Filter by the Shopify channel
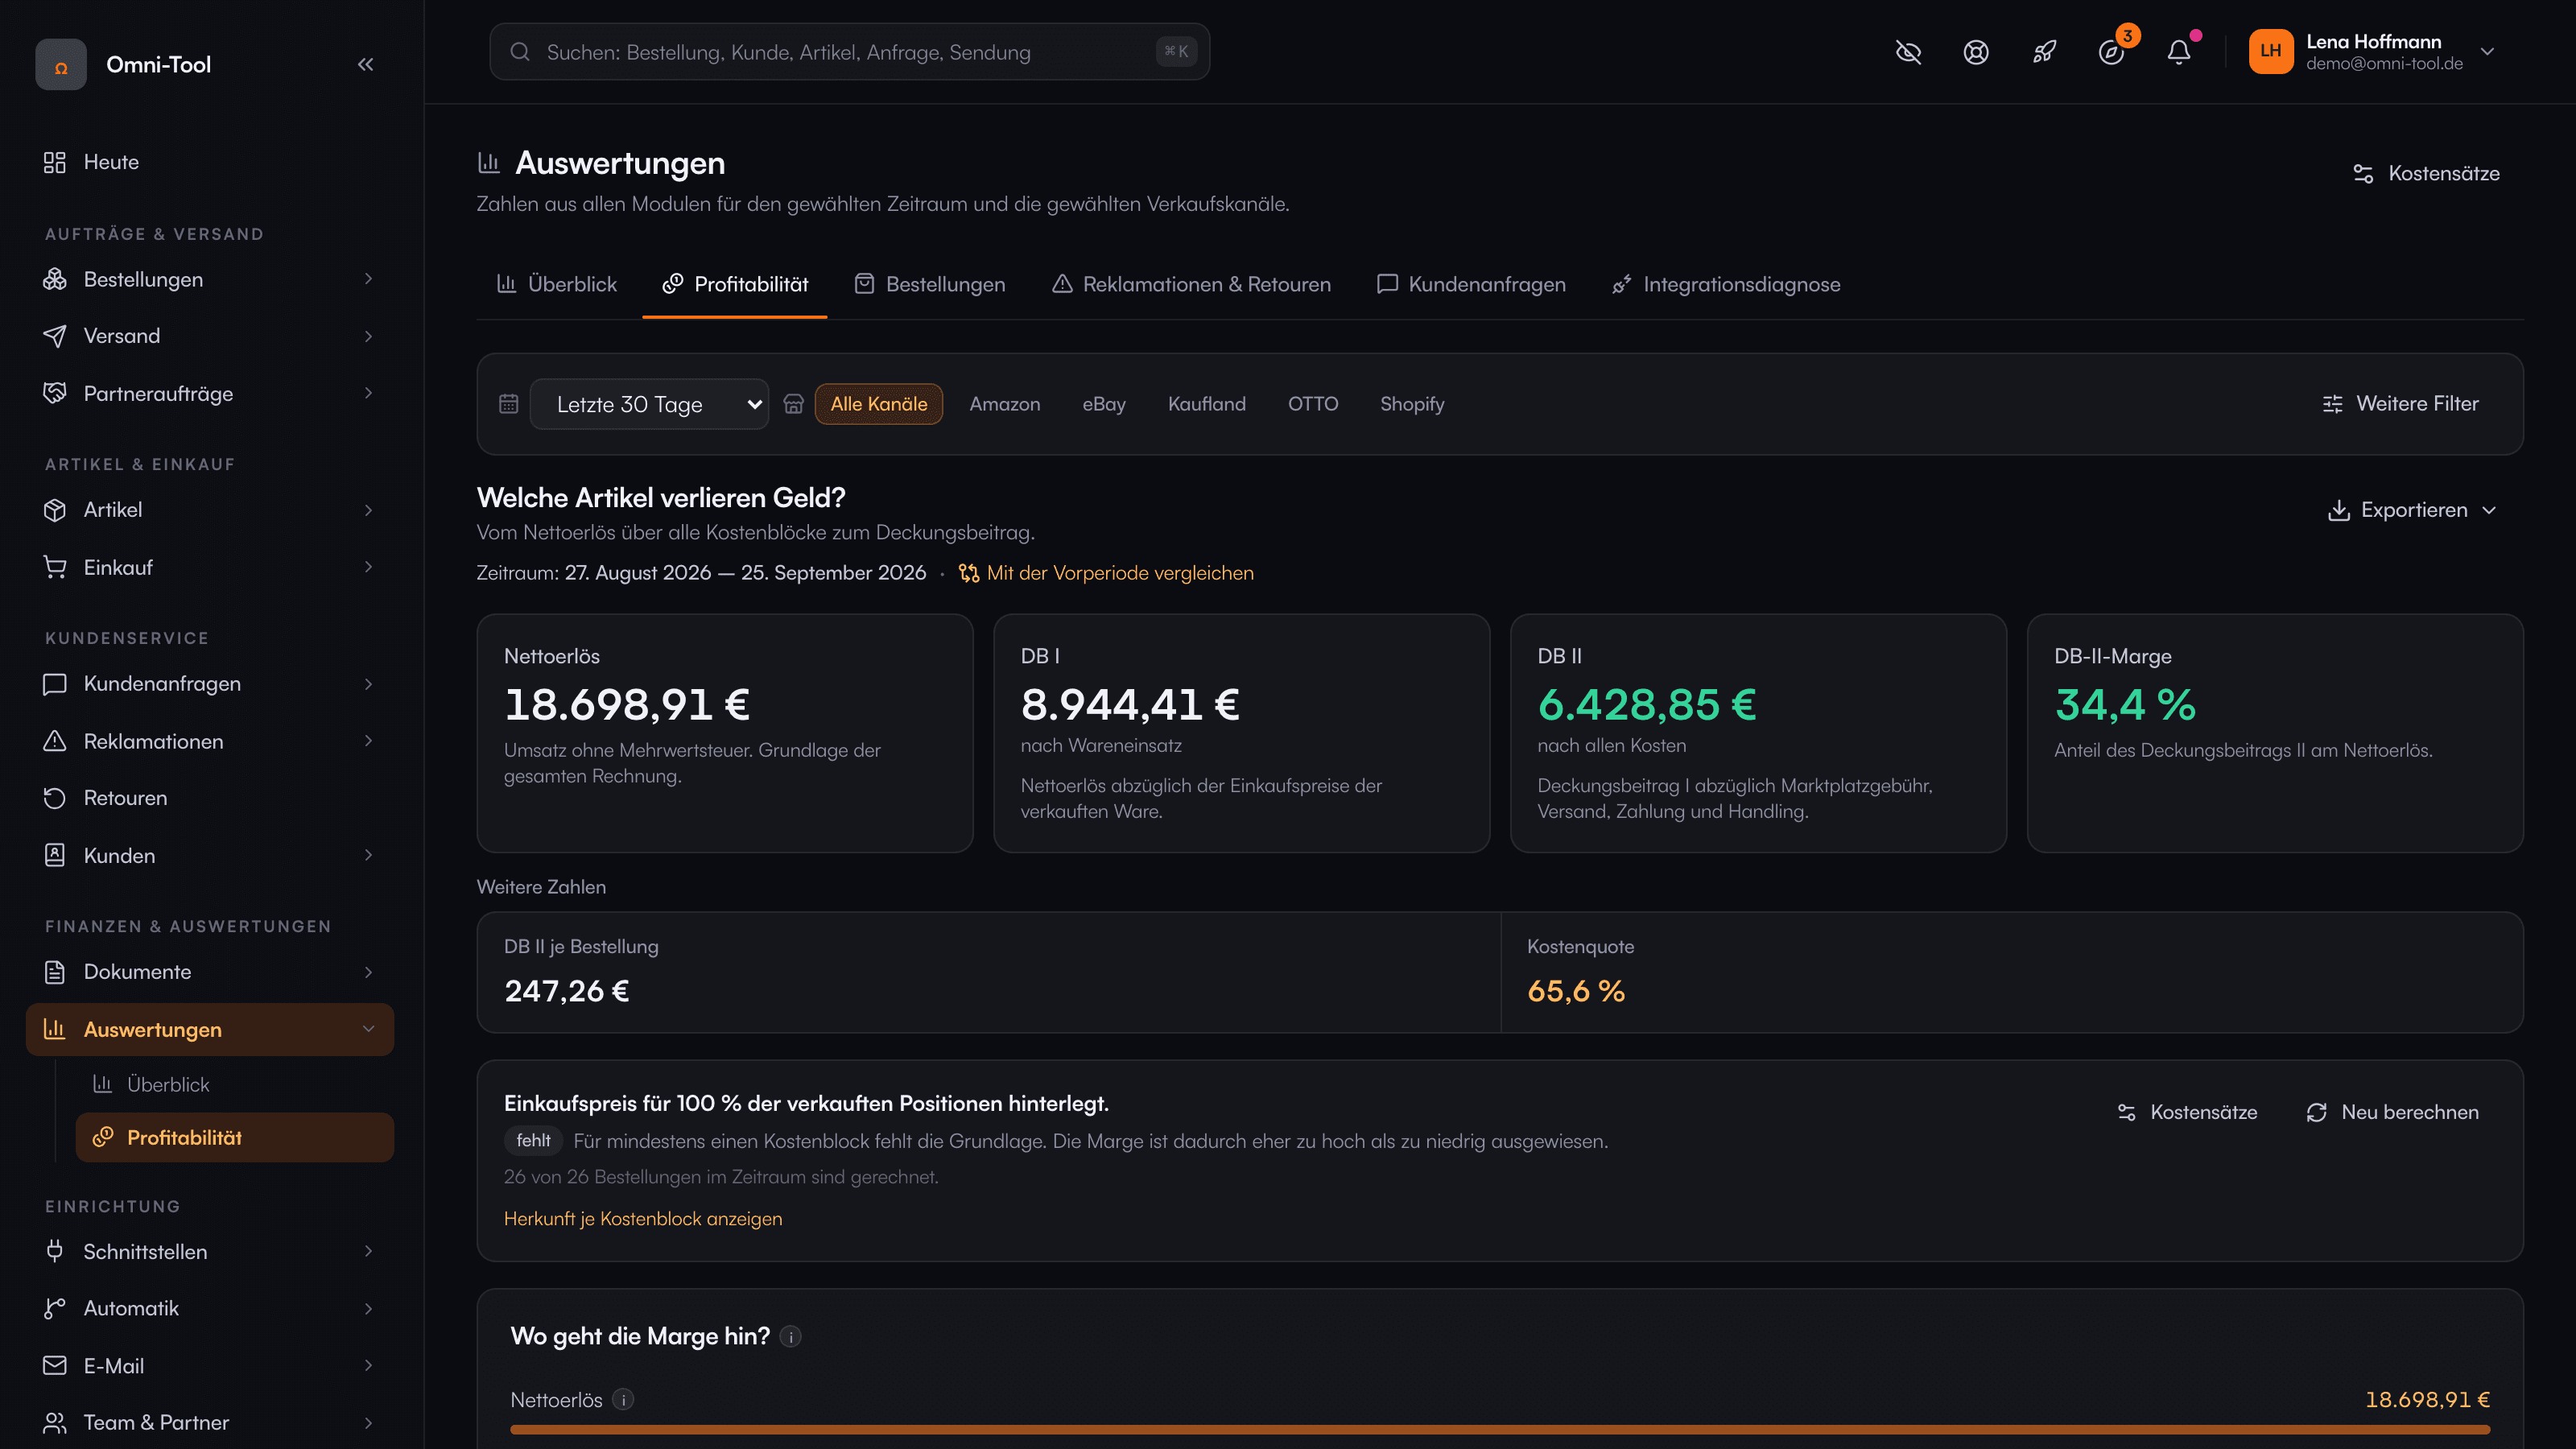The width and height of the screenshot is (2576, 1449). pos(1412,404)
